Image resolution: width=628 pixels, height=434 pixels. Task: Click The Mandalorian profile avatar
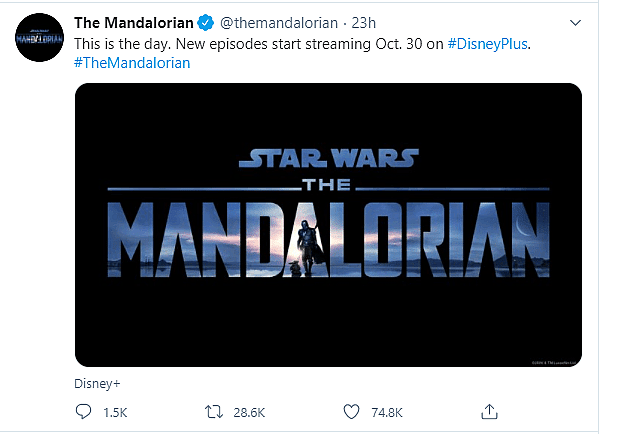coord(36,36)
